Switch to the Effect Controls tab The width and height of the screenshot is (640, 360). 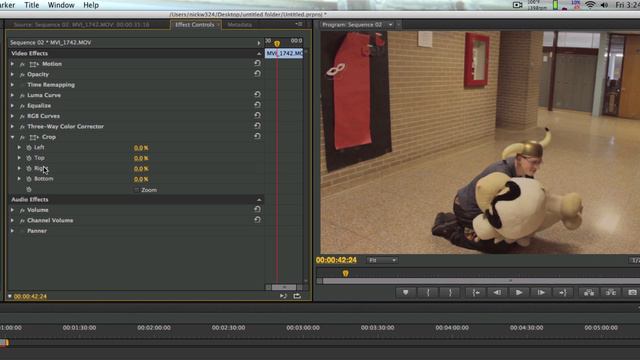[x=195, y=24]
